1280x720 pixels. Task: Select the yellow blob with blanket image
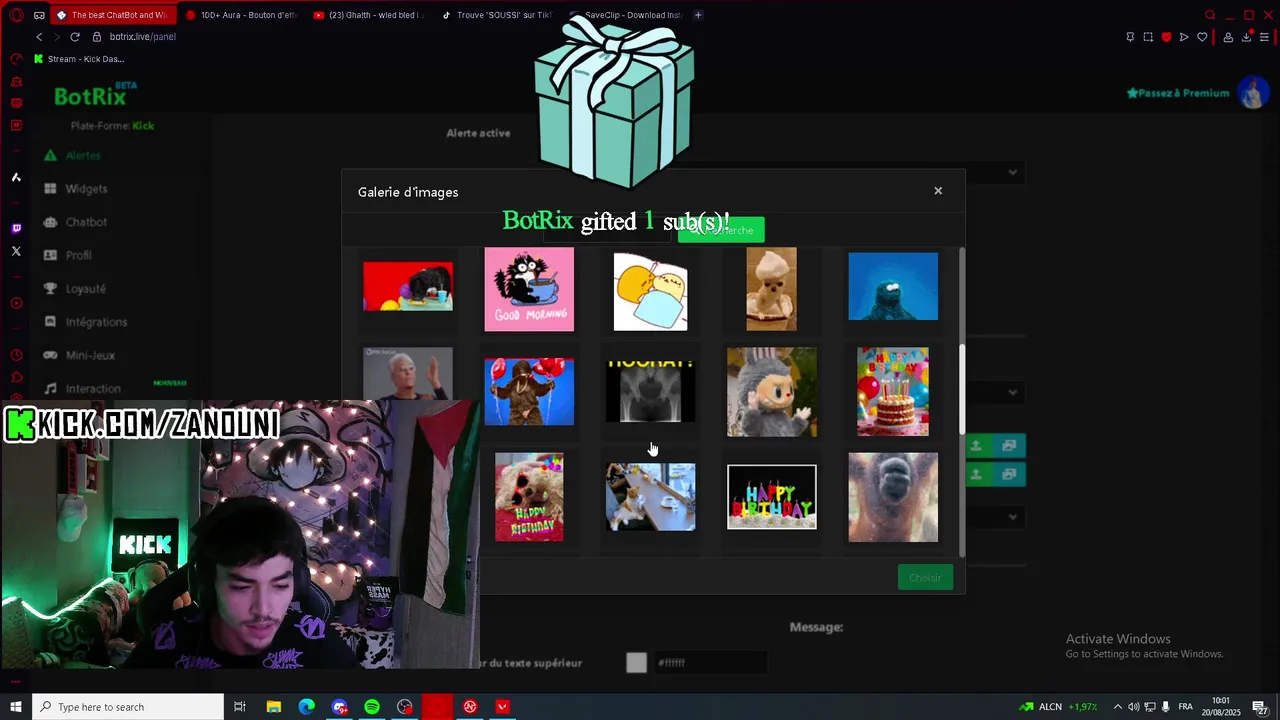pyautogui.click(x=650, y=292)
